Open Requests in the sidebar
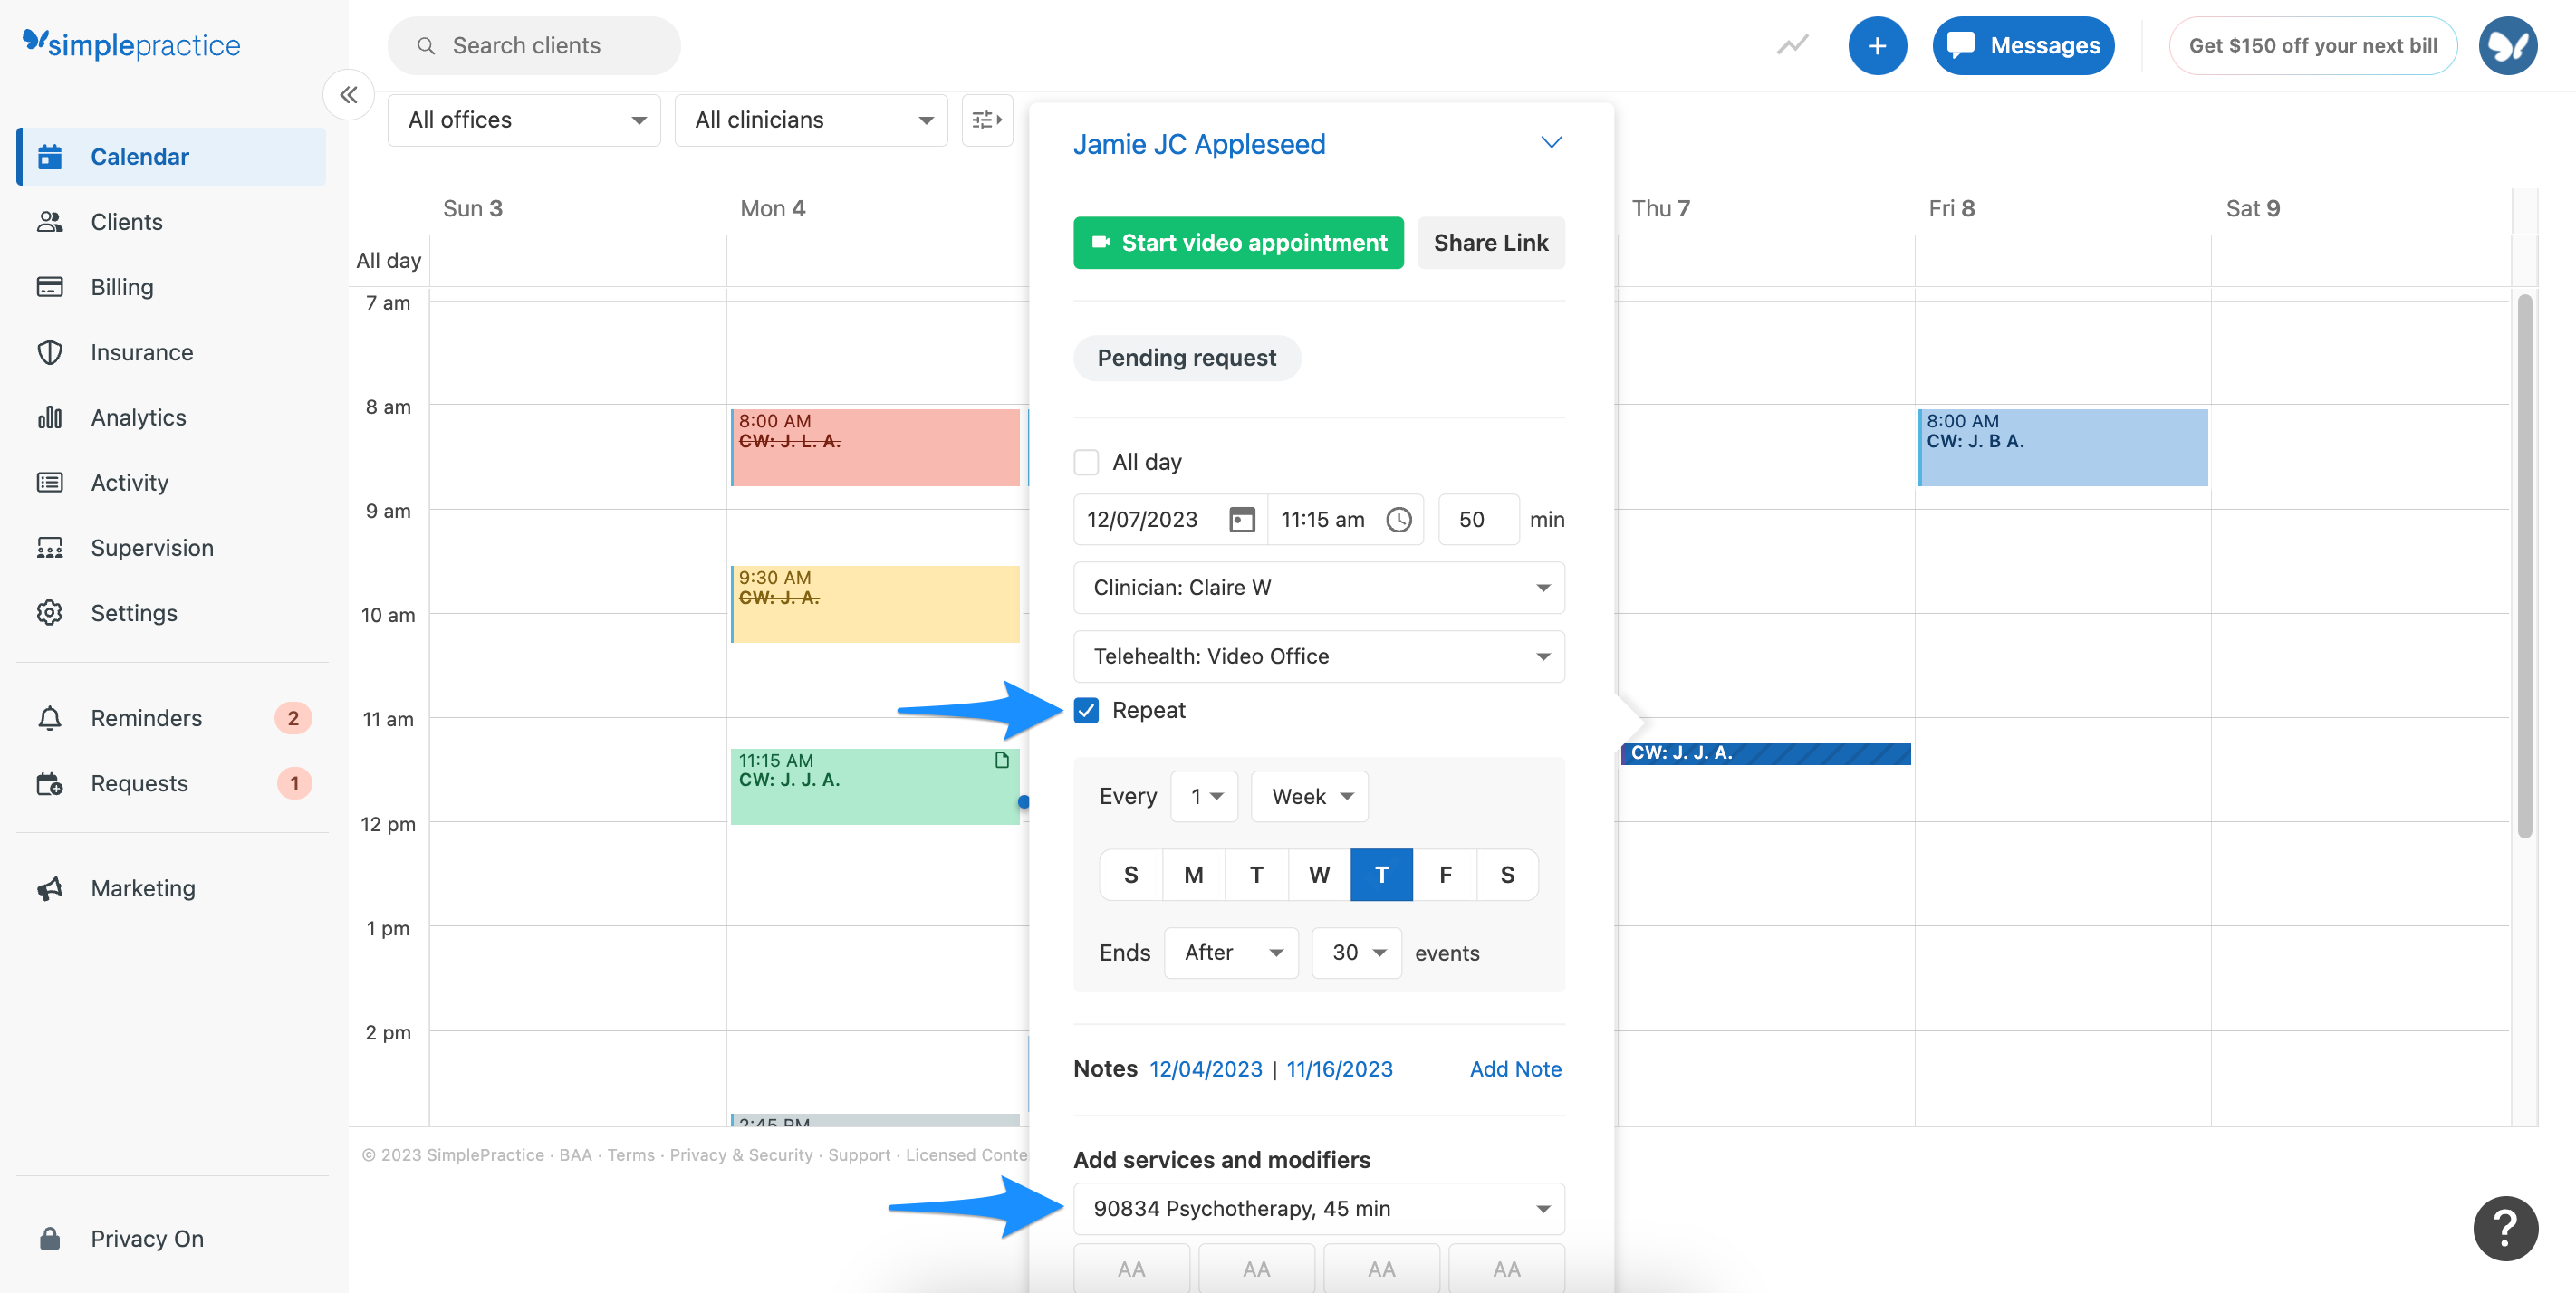Screen dimensions: 2576x1293 (x=139, y=783)
